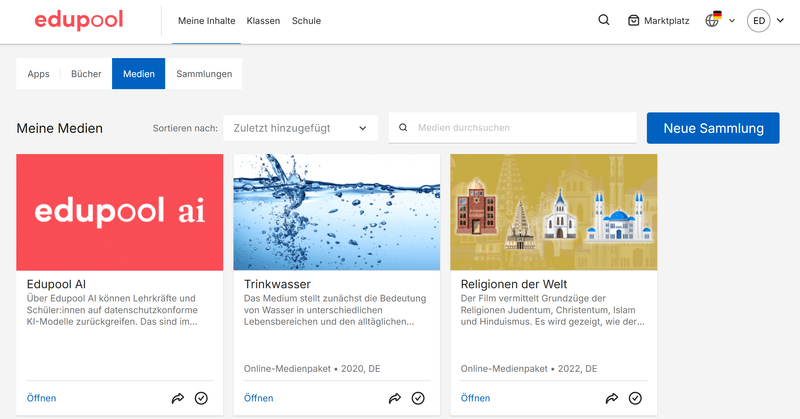Click the edupool logo
The image size is (800, 419).
coord(81,20)
